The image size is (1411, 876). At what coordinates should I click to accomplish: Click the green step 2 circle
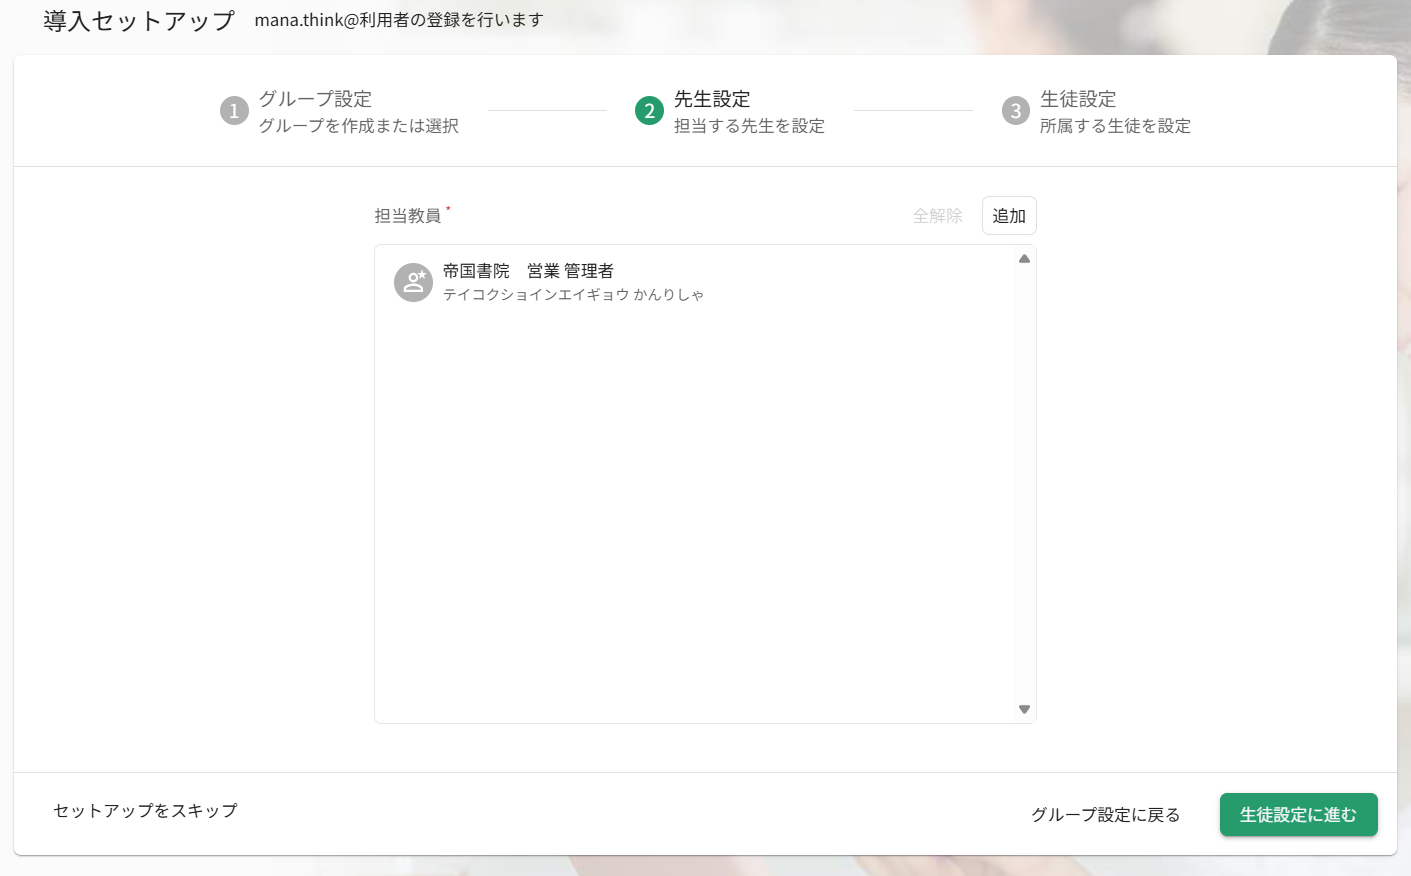coord(649,111)
